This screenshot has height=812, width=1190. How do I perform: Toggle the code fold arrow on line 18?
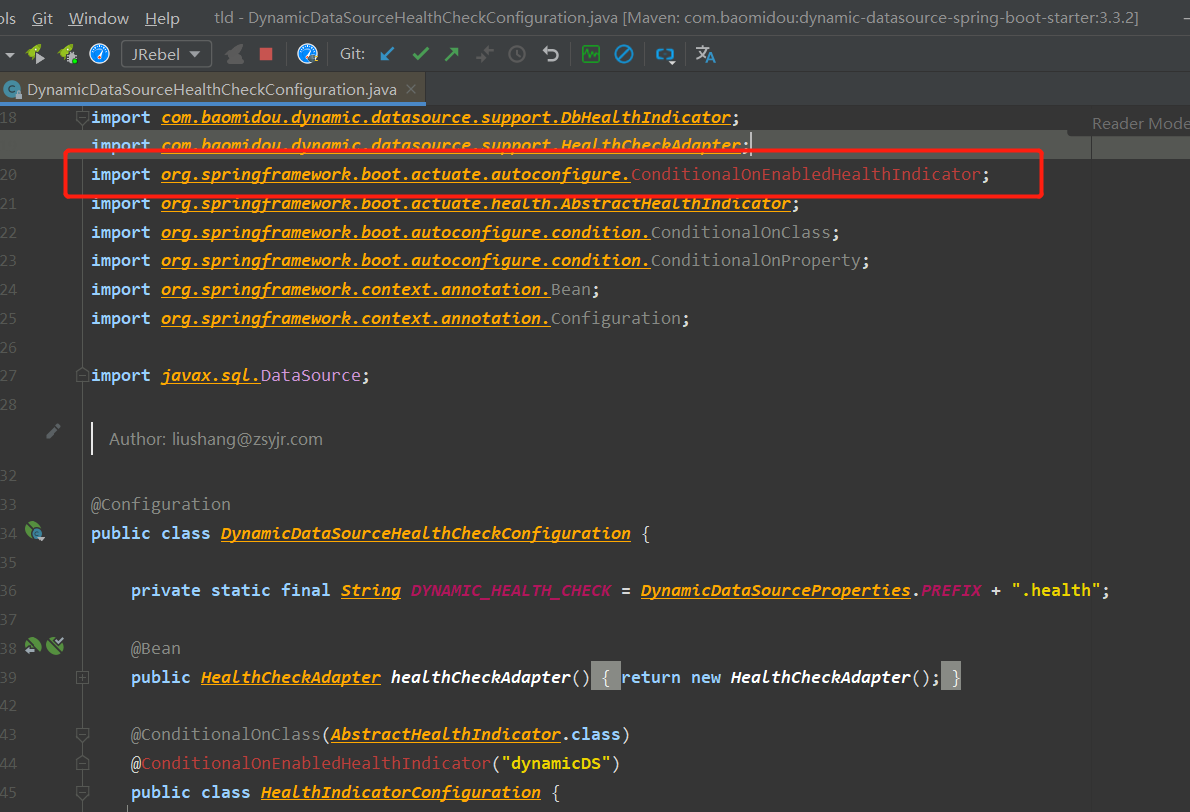82,117
